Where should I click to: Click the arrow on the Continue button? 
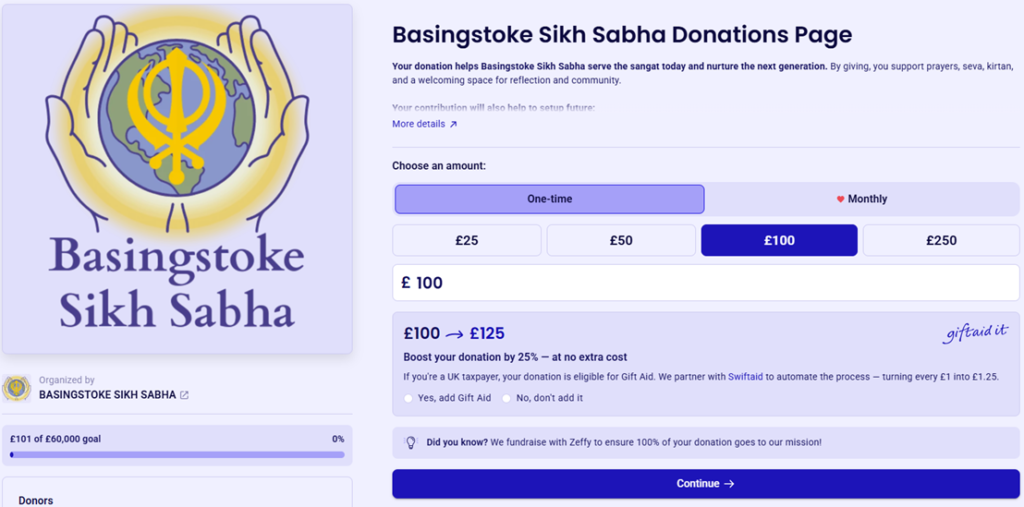(729, 484)
